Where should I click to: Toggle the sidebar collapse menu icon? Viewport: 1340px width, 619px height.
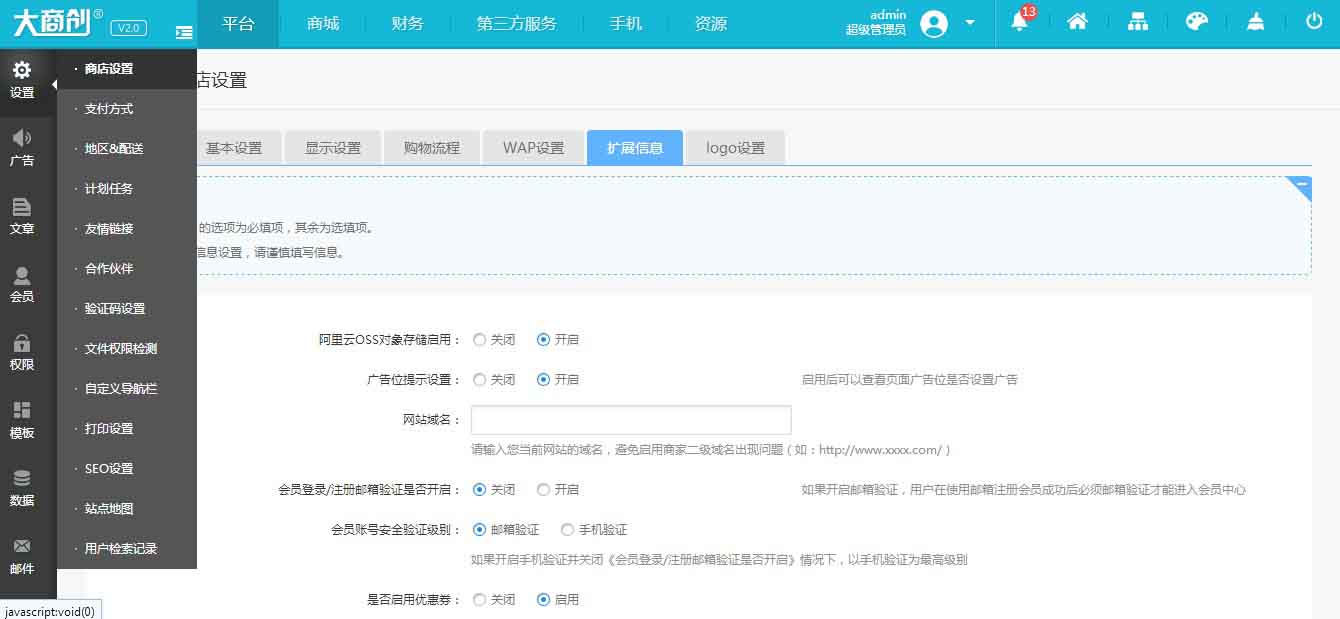(183, 32)
